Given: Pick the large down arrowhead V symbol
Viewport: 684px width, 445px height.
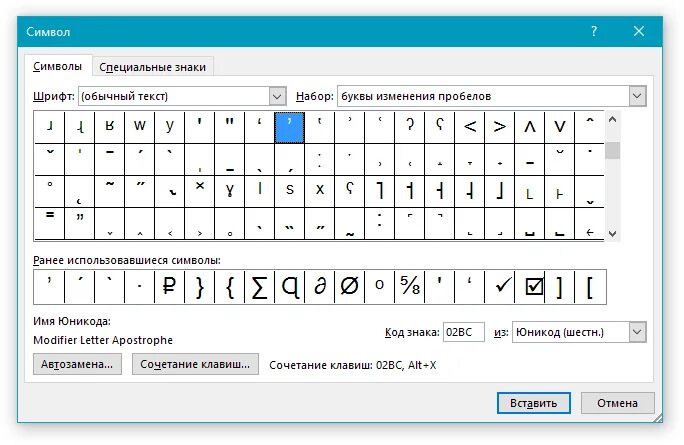Looking at the screenshot, I should click(560, 127).
